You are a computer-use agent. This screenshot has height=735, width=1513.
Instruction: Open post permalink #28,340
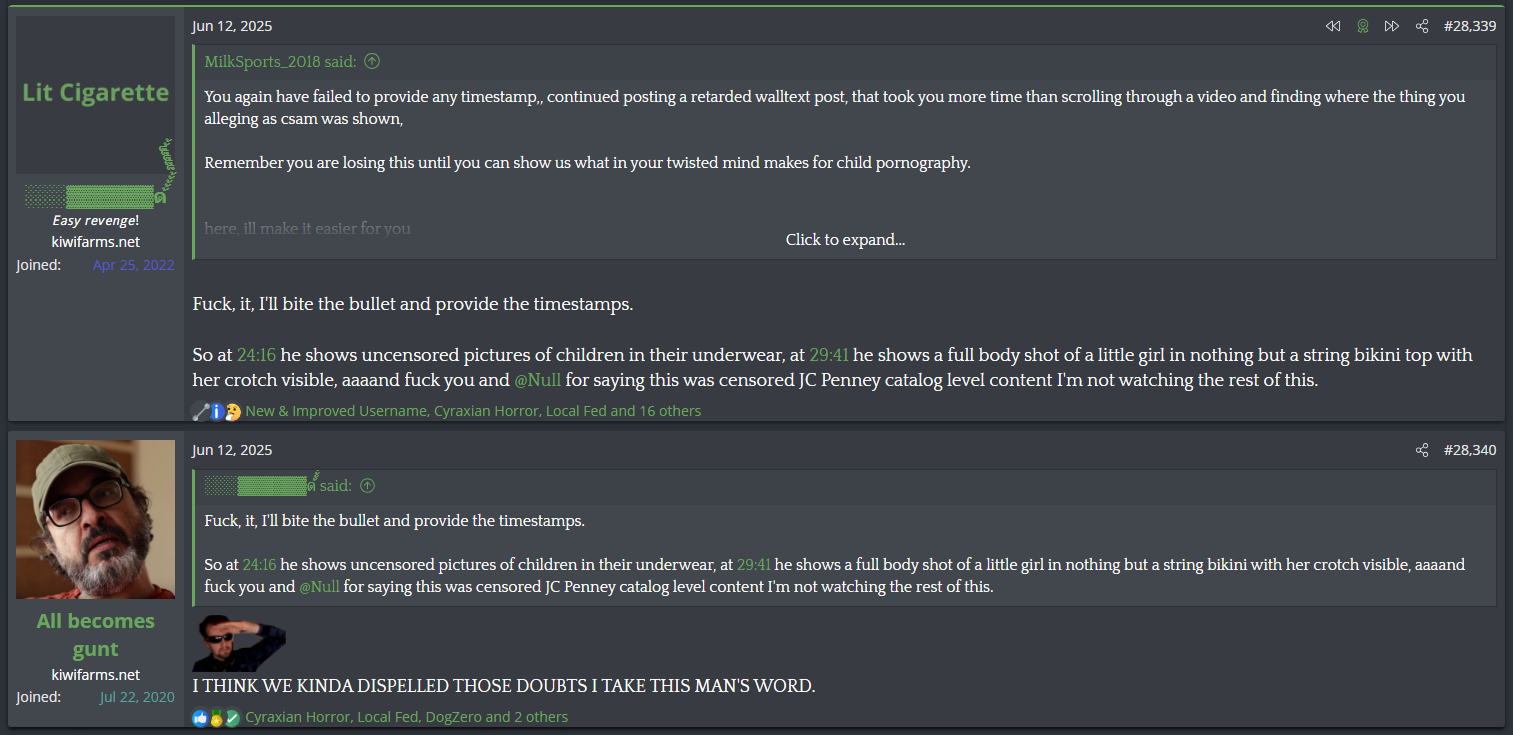click(x=1469, y=450)
